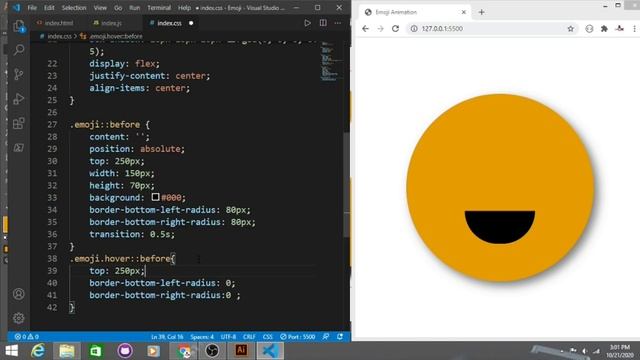The height and width of the screenshot is (360, 640).
Task: Open the Manage gear in VS Code
Action: (19, 318)
